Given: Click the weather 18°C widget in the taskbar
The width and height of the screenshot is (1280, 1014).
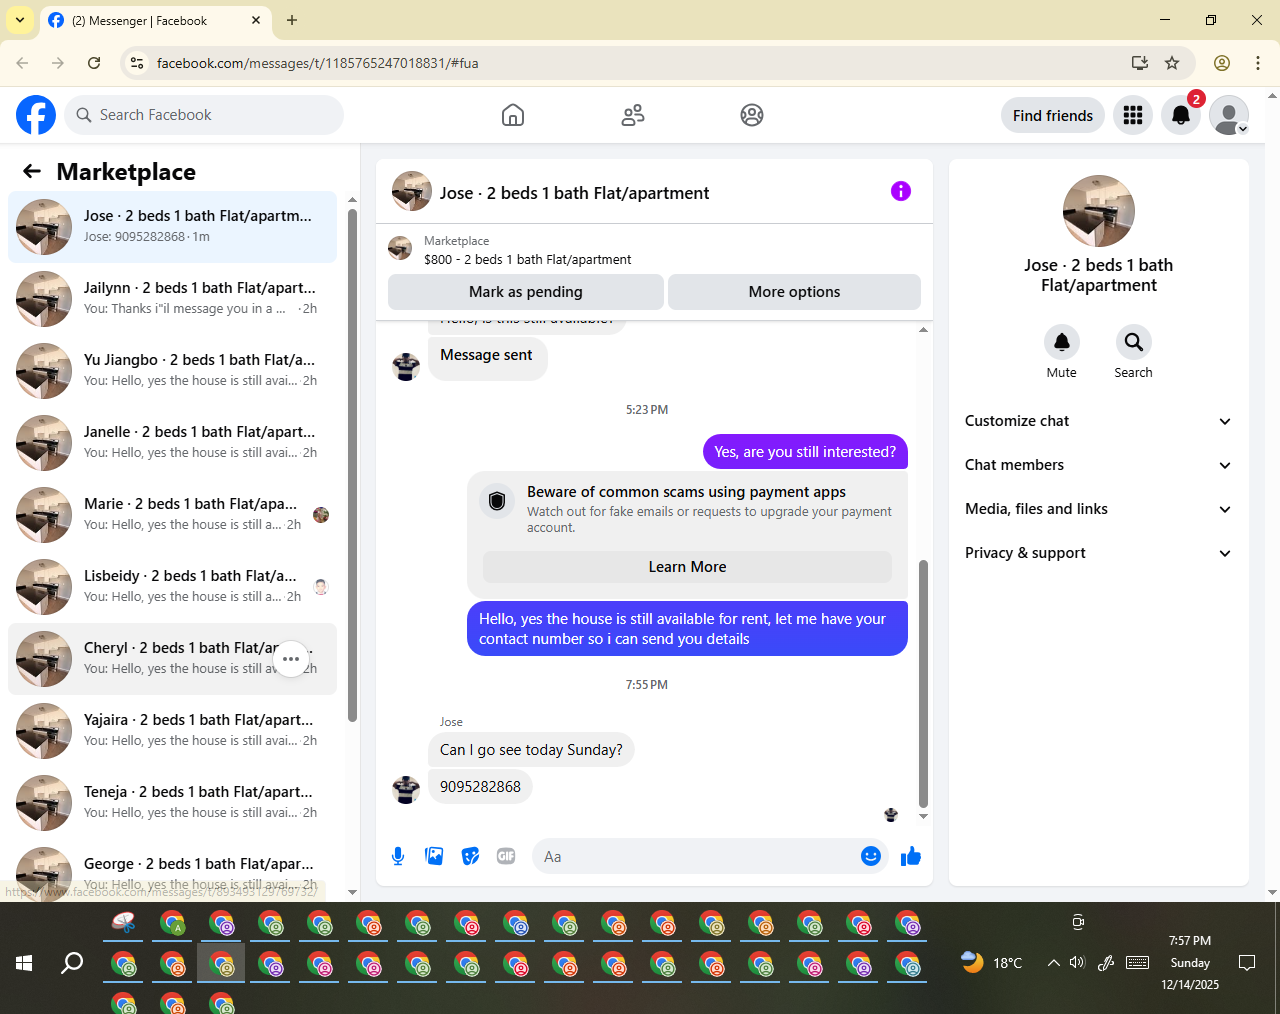Looking at the screenshot, I should (992, 963).
